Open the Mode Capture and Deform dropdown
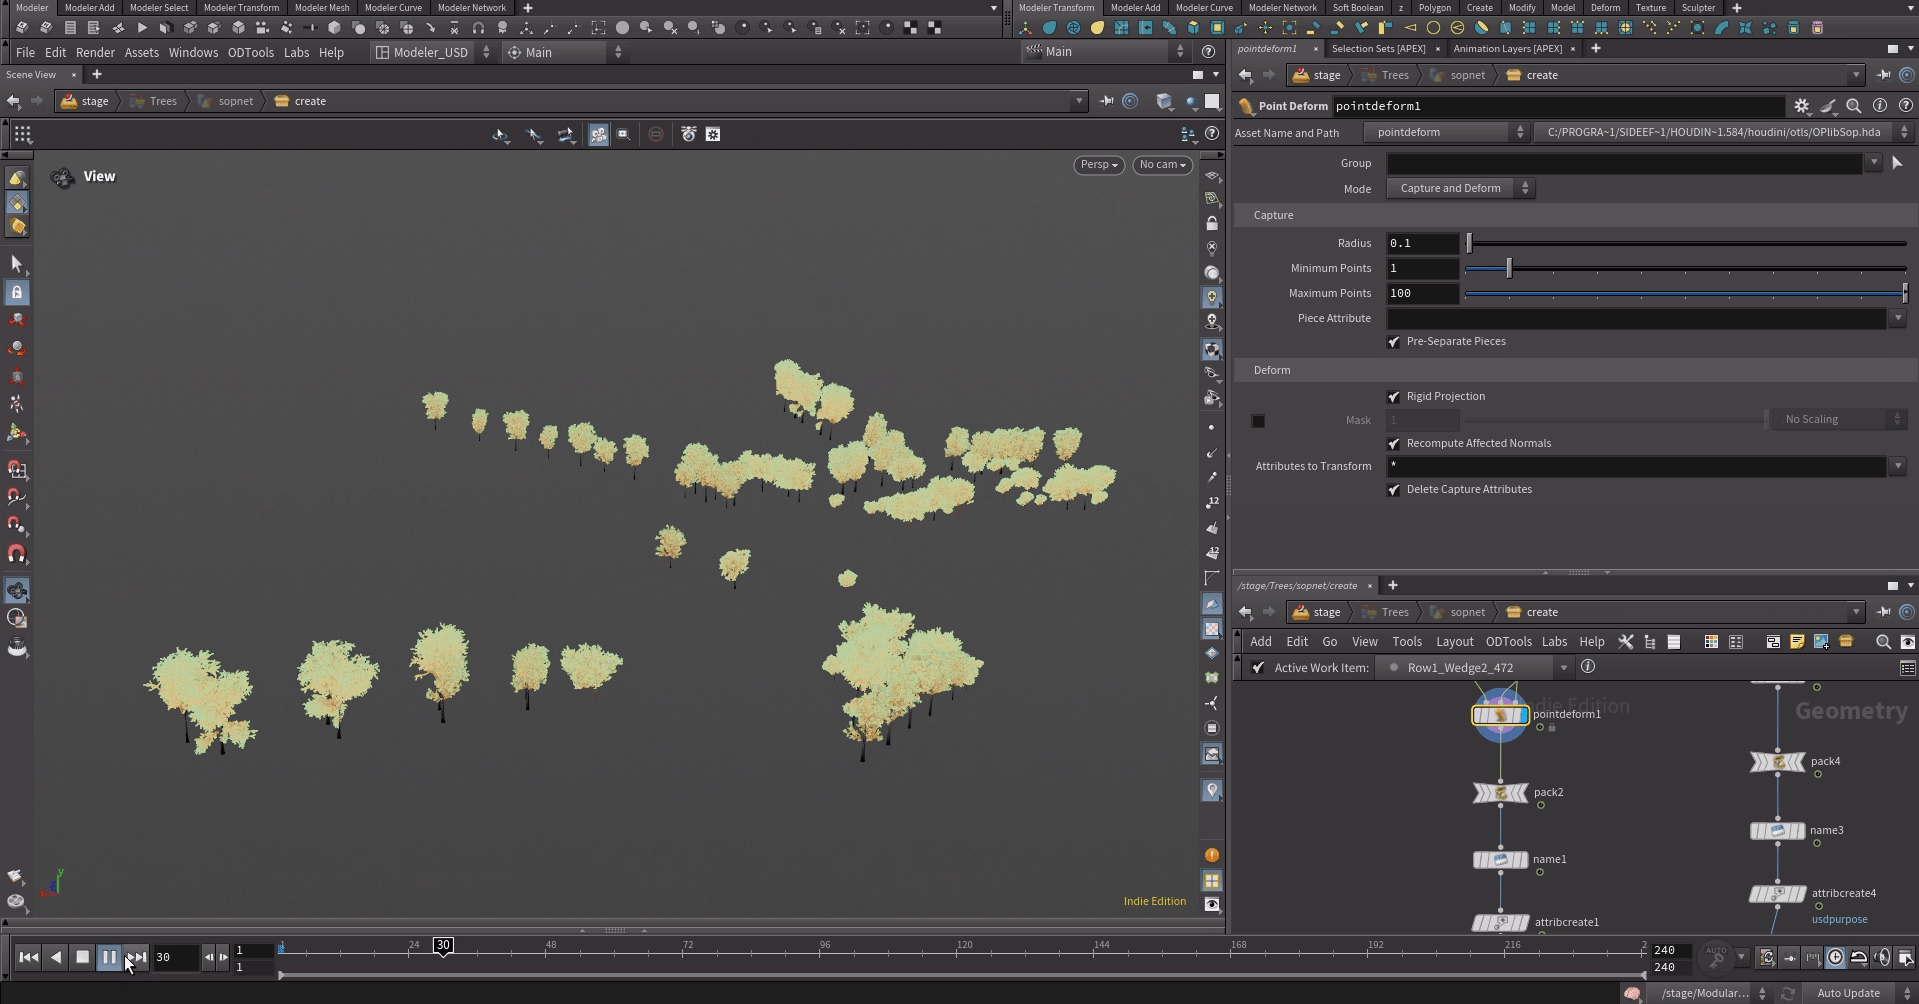Screen dimensions: 1919x1004 pyautogui.click(x=1458, y=188)
